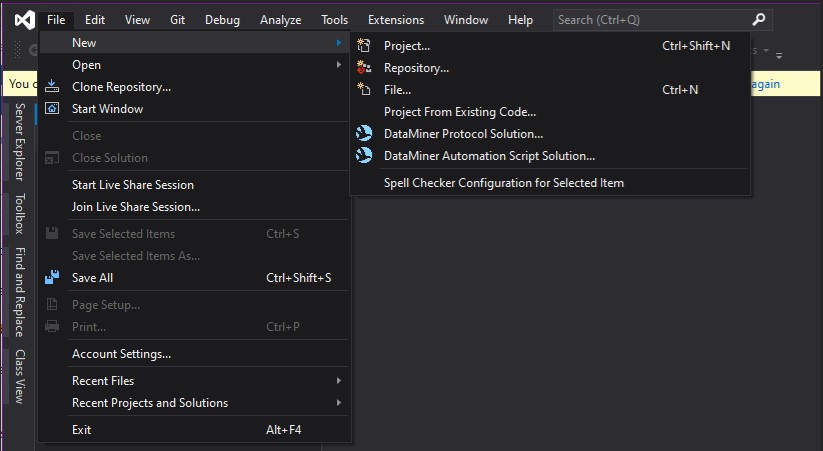Viewport: 823px width, 451px height.
Task: Open the Recent Files menu entry
Action: 194,381
